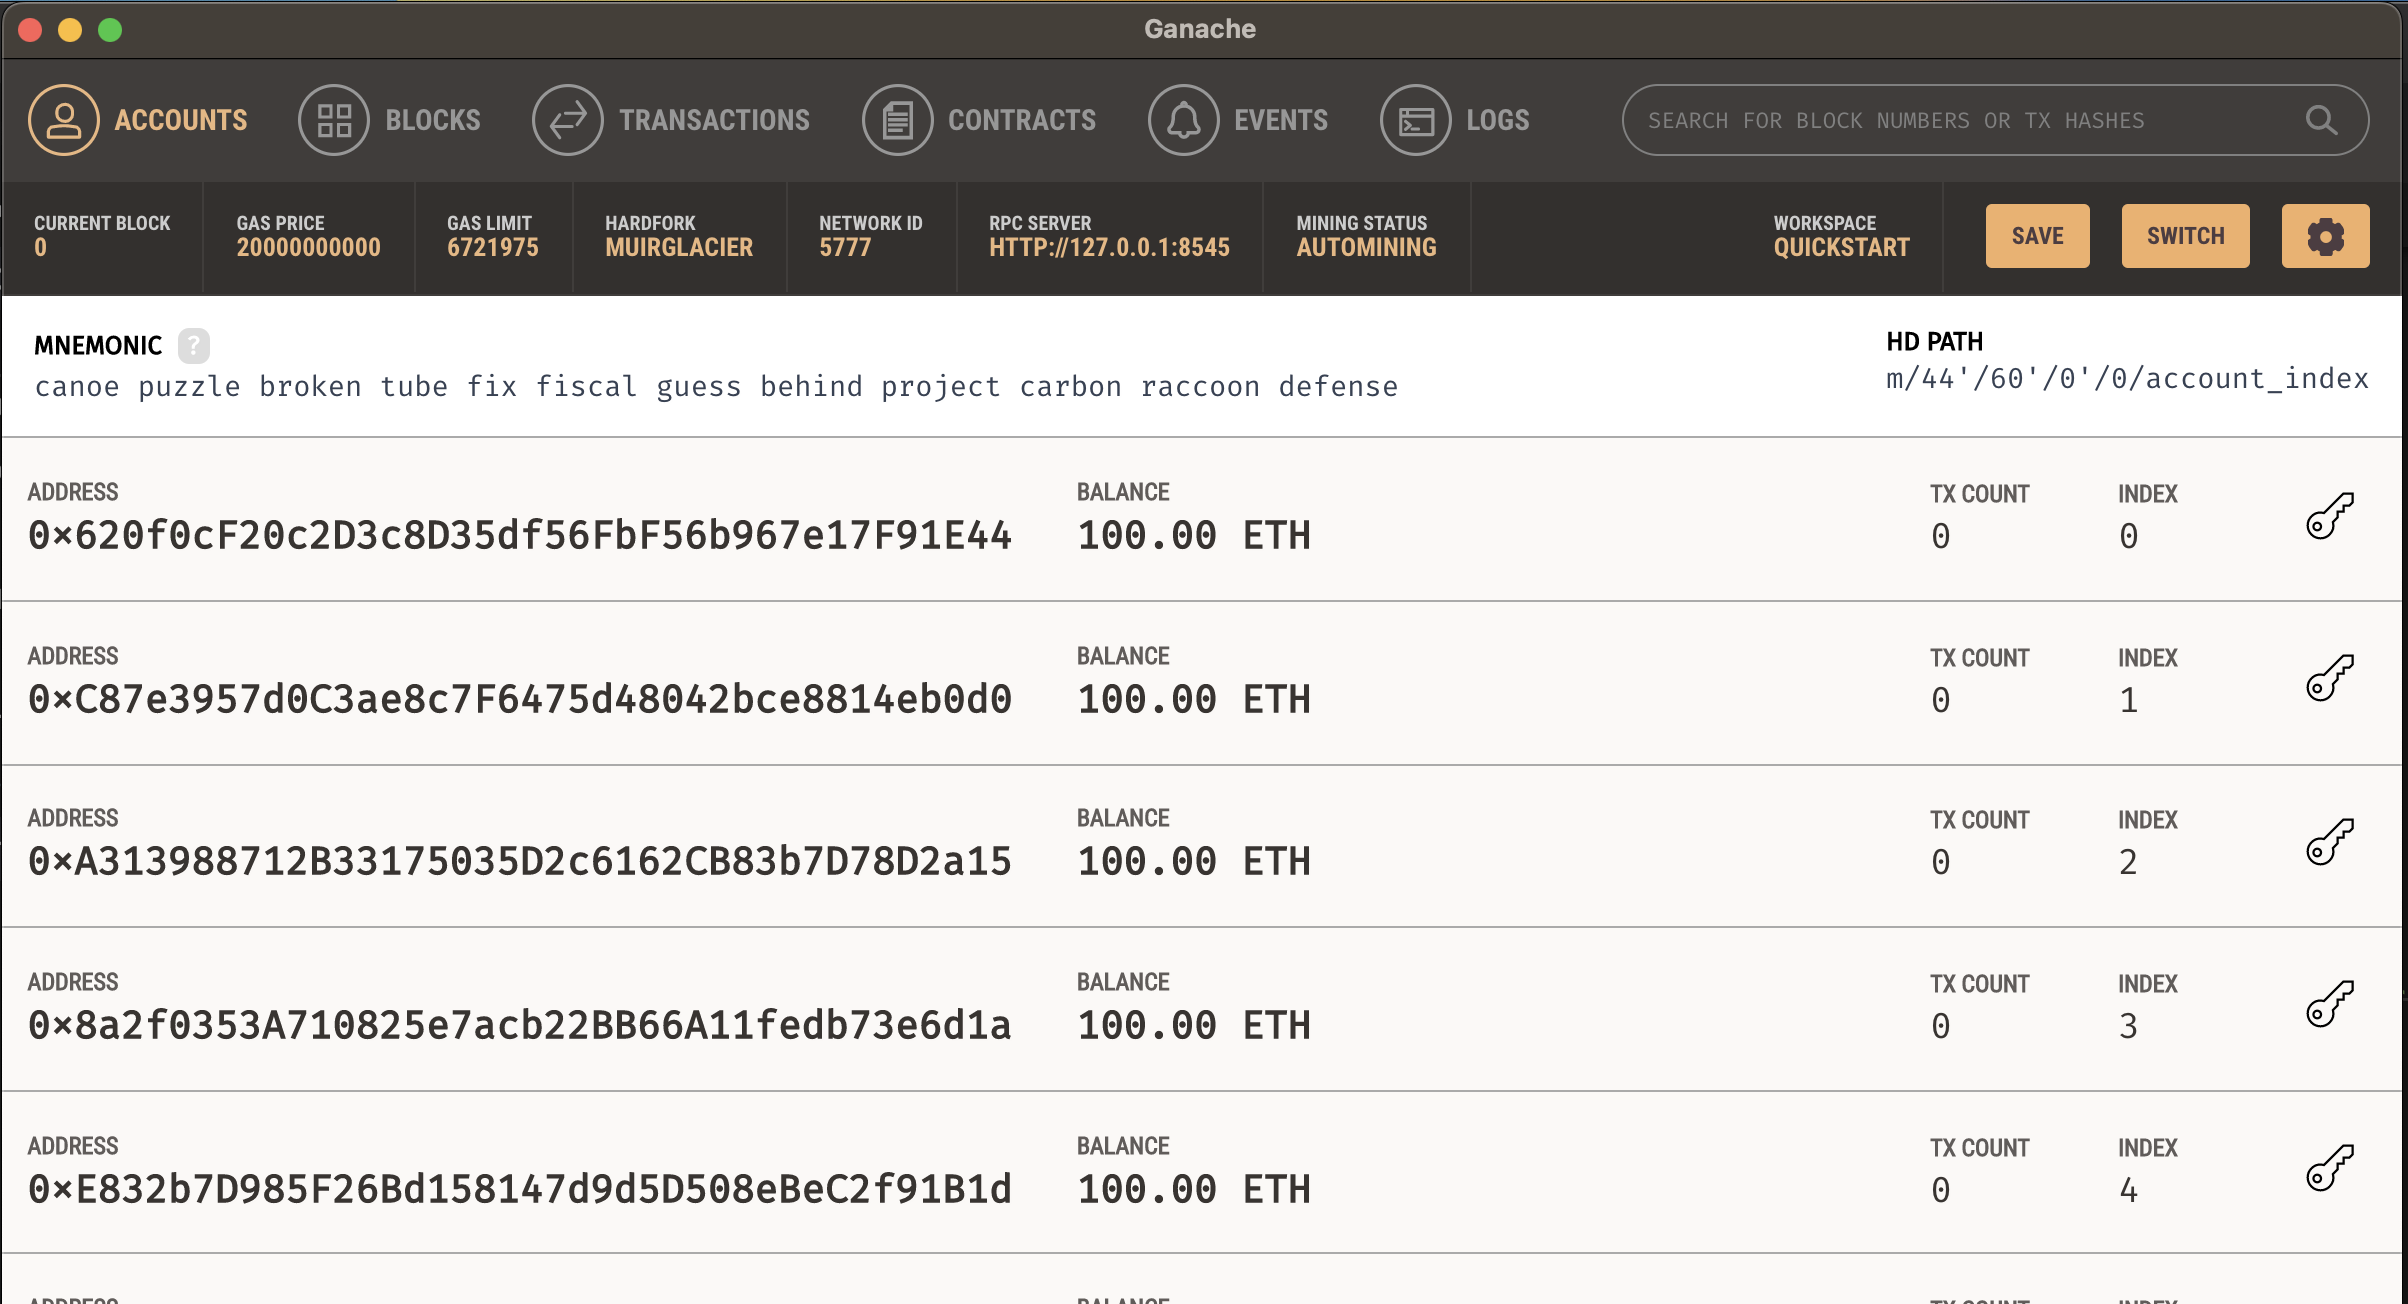
Task: Click the Switch workspace button
Action: (x=2185, y=236)
